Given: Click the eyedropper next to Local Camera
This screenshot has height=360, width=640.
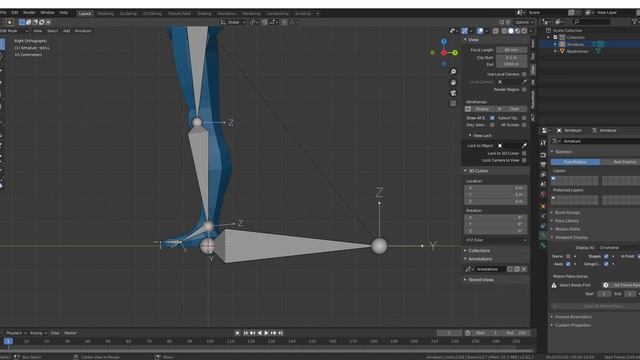Looking at the screenshot, I should (x=524, y=82).
